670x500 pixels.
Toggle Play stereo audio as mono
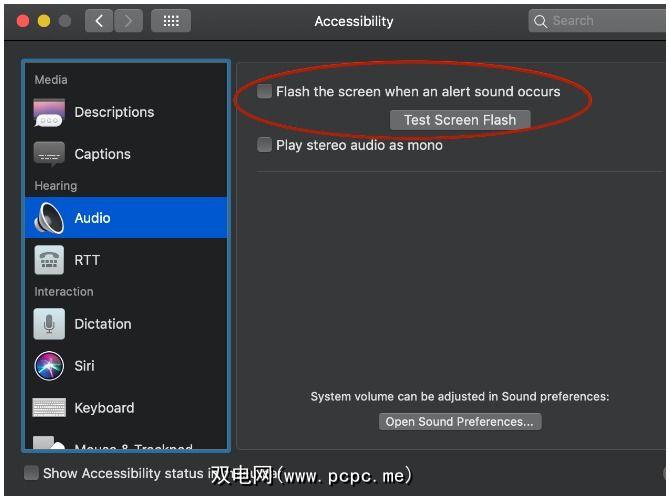tap(265, 145)
